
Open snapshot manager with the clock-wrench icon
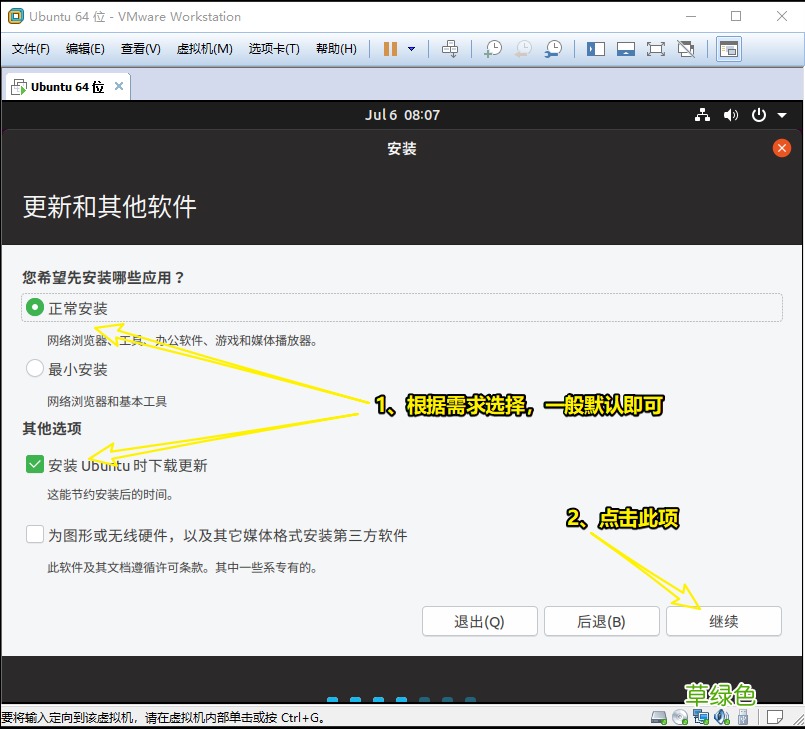553,49
